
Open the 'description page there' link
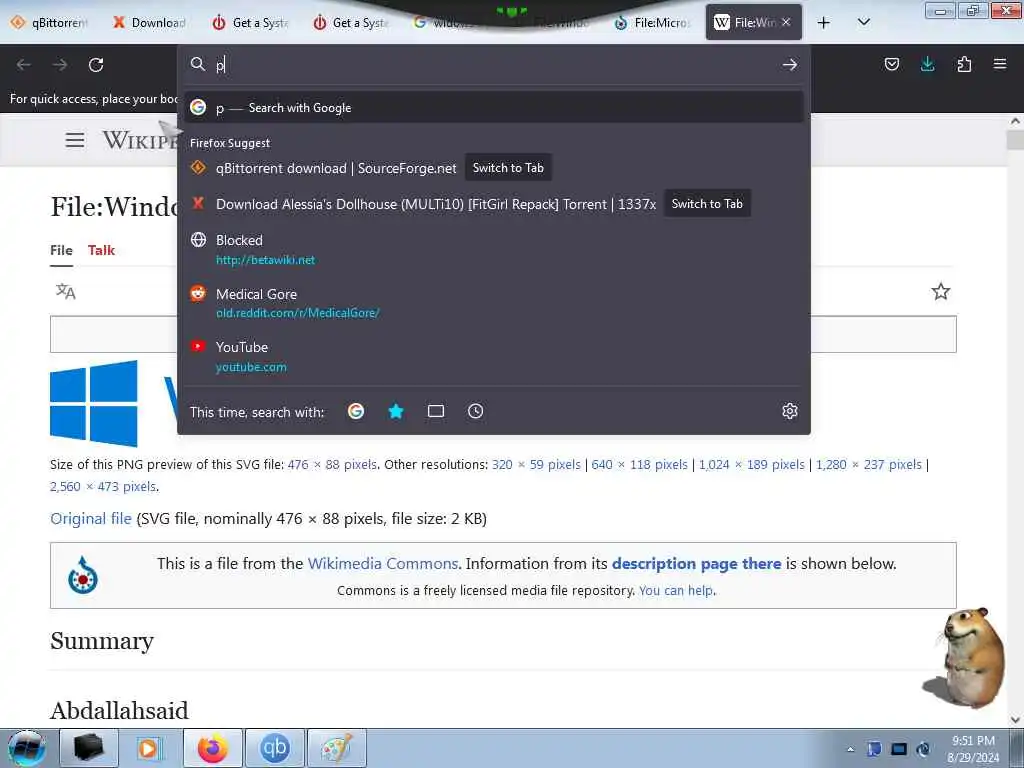[696, 564]
